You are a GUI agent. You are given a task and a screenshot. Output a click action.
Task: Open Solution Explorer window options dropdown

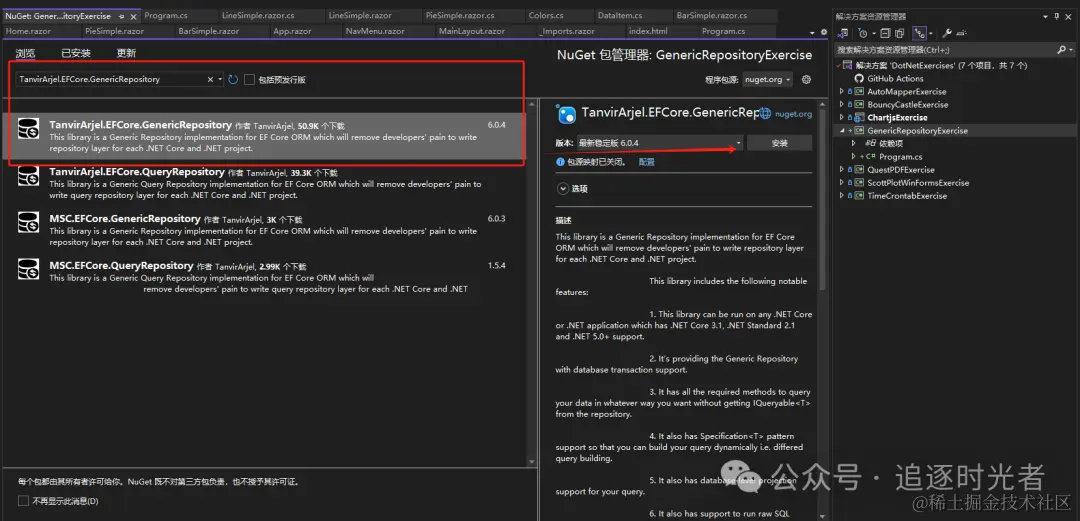point(1046,16)
